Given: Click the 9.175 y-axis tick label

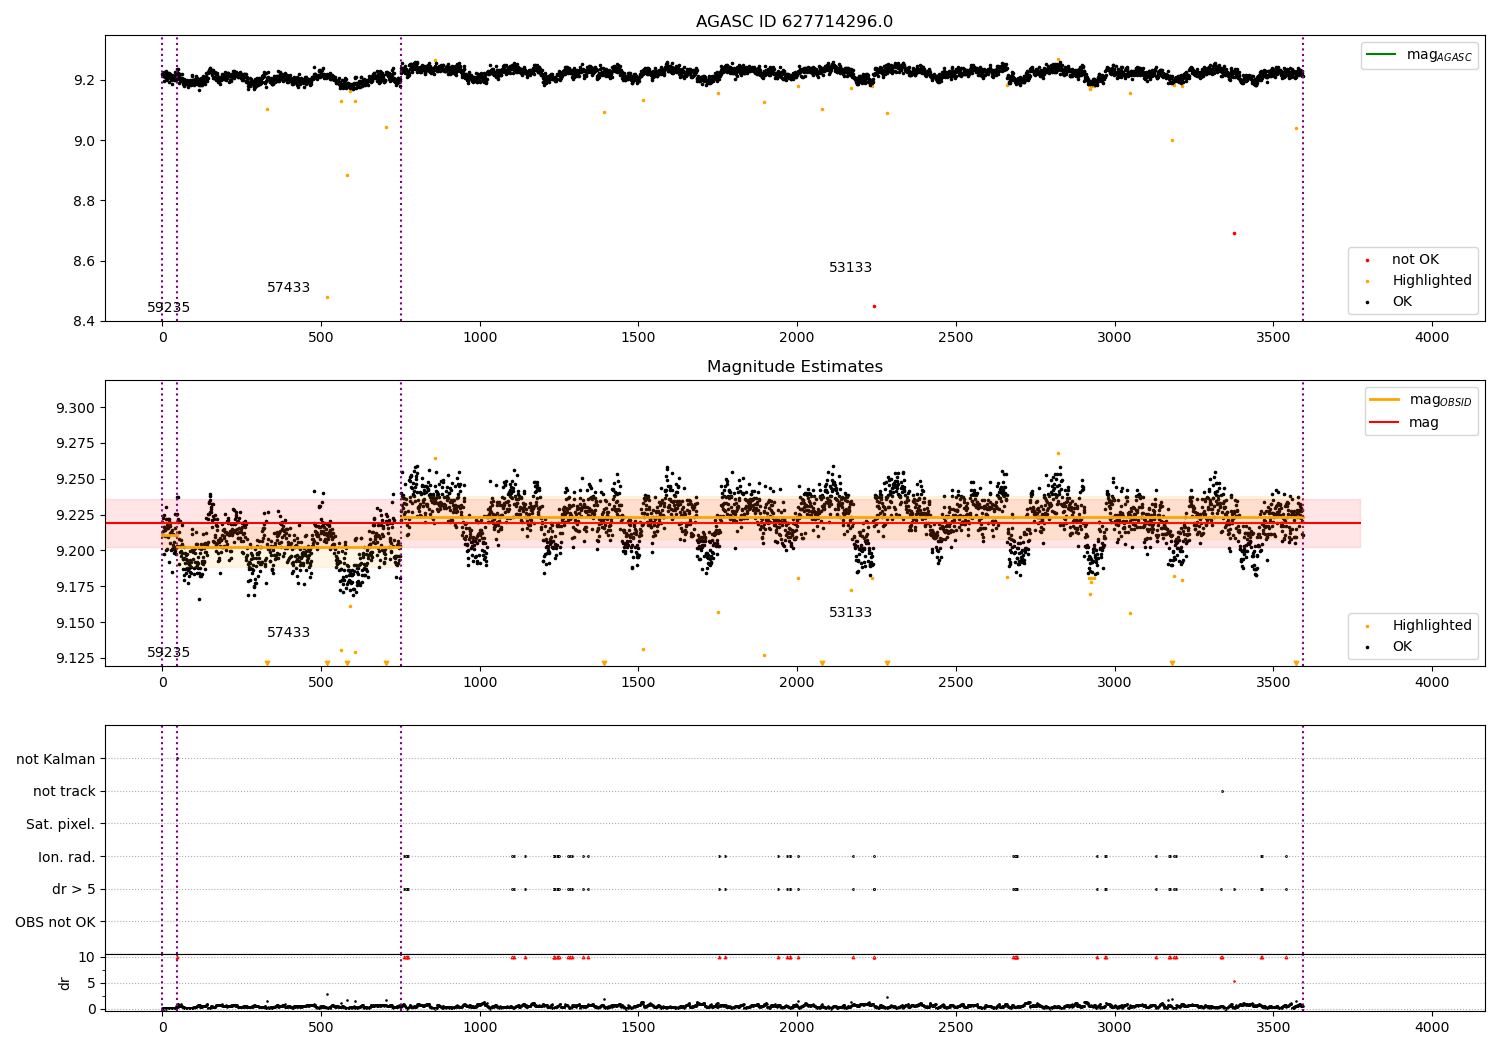Looking at the screenshot, I should coord(75,587).
